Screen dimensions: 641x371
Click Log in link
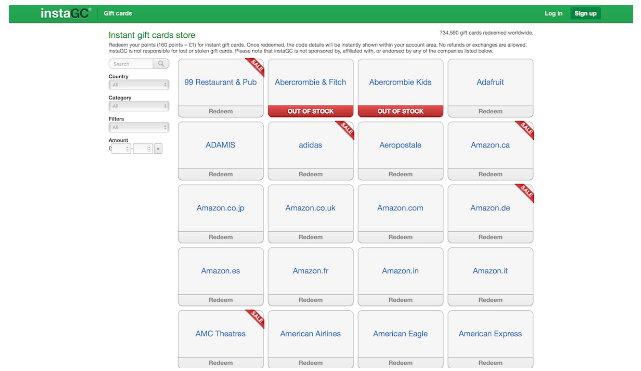tap(553, 13)
